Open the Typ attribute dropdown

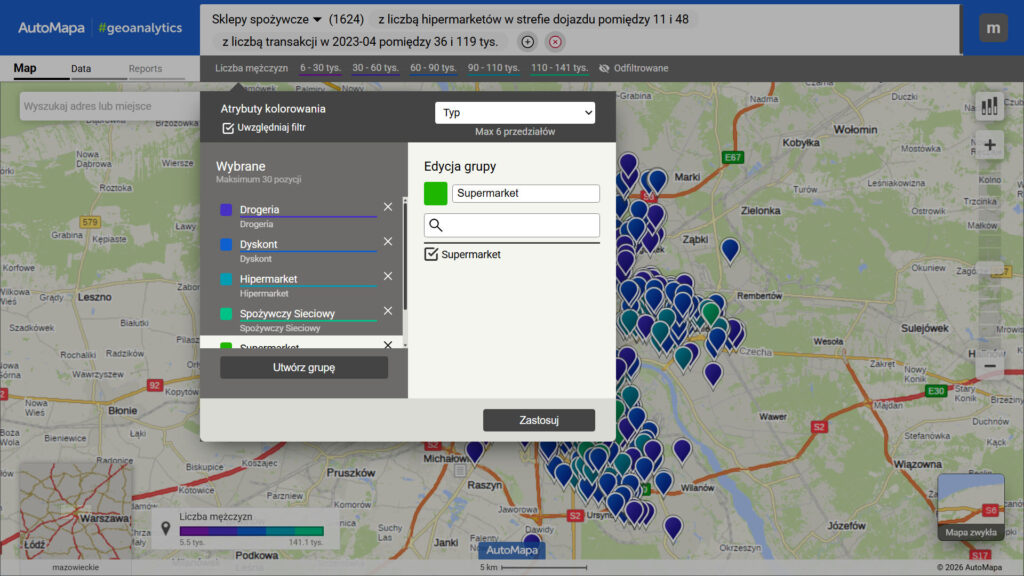click(514, 111)
